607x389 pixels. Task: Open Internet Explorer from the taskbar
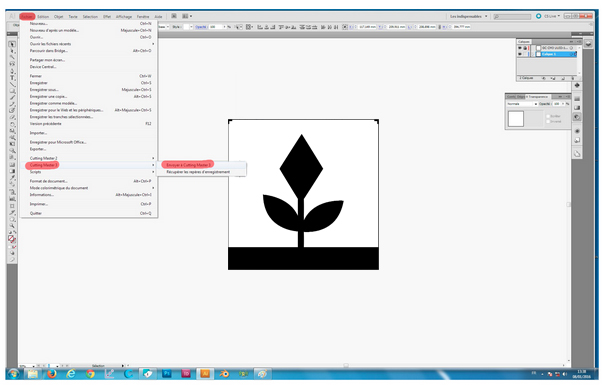click(x=71, y=374)
